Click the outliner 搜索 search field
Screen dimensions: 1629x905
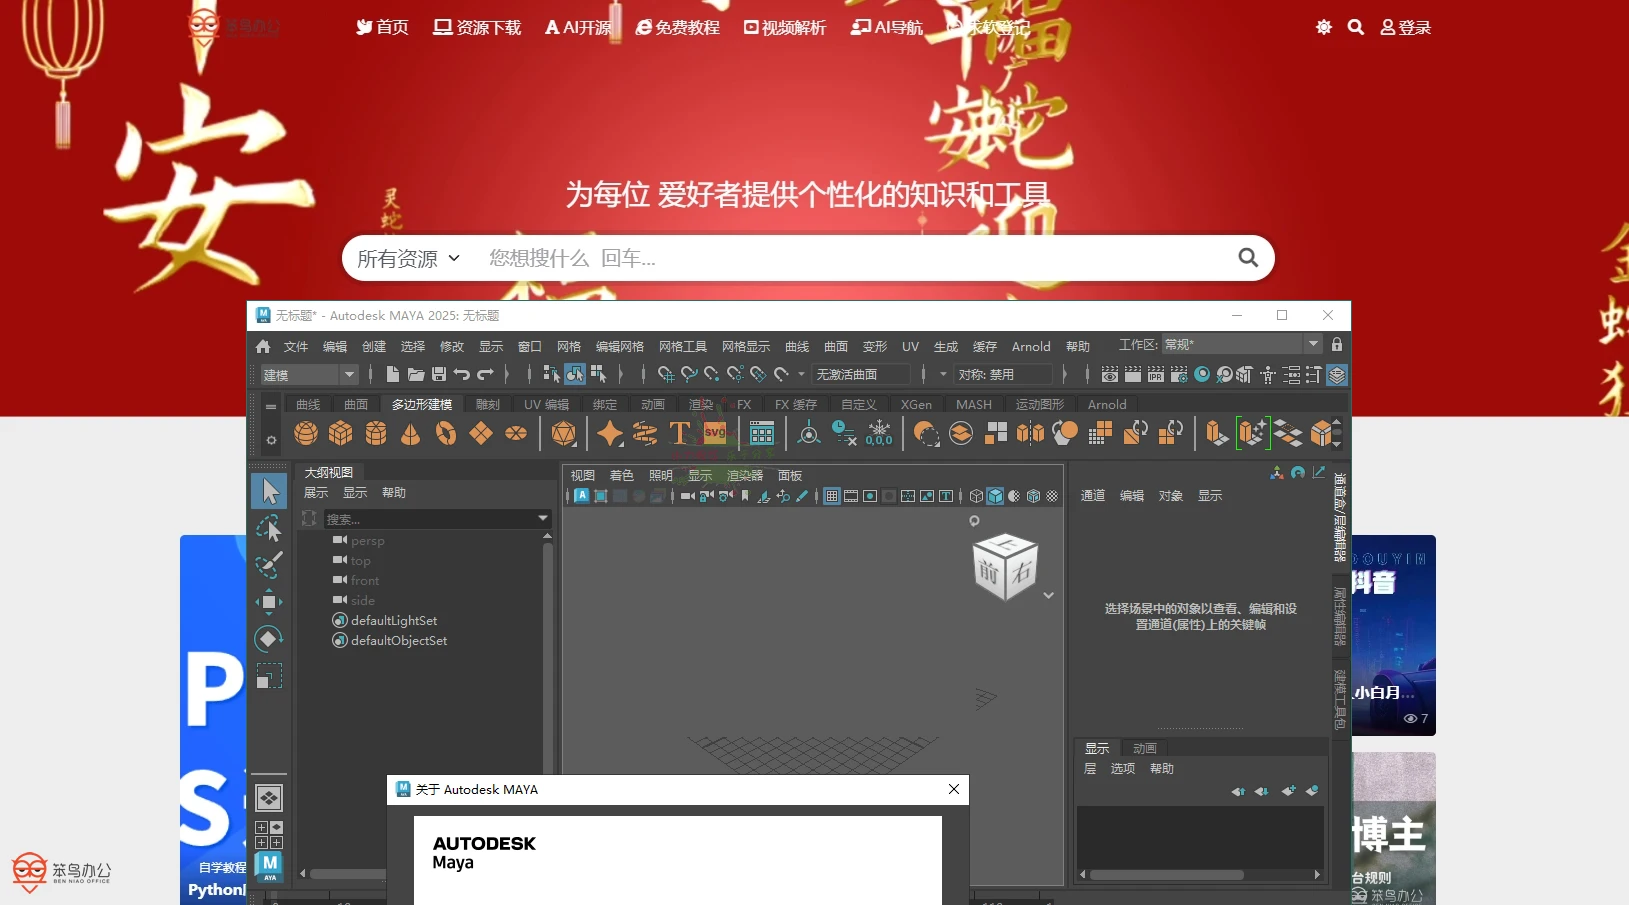(x=430, y=518)
